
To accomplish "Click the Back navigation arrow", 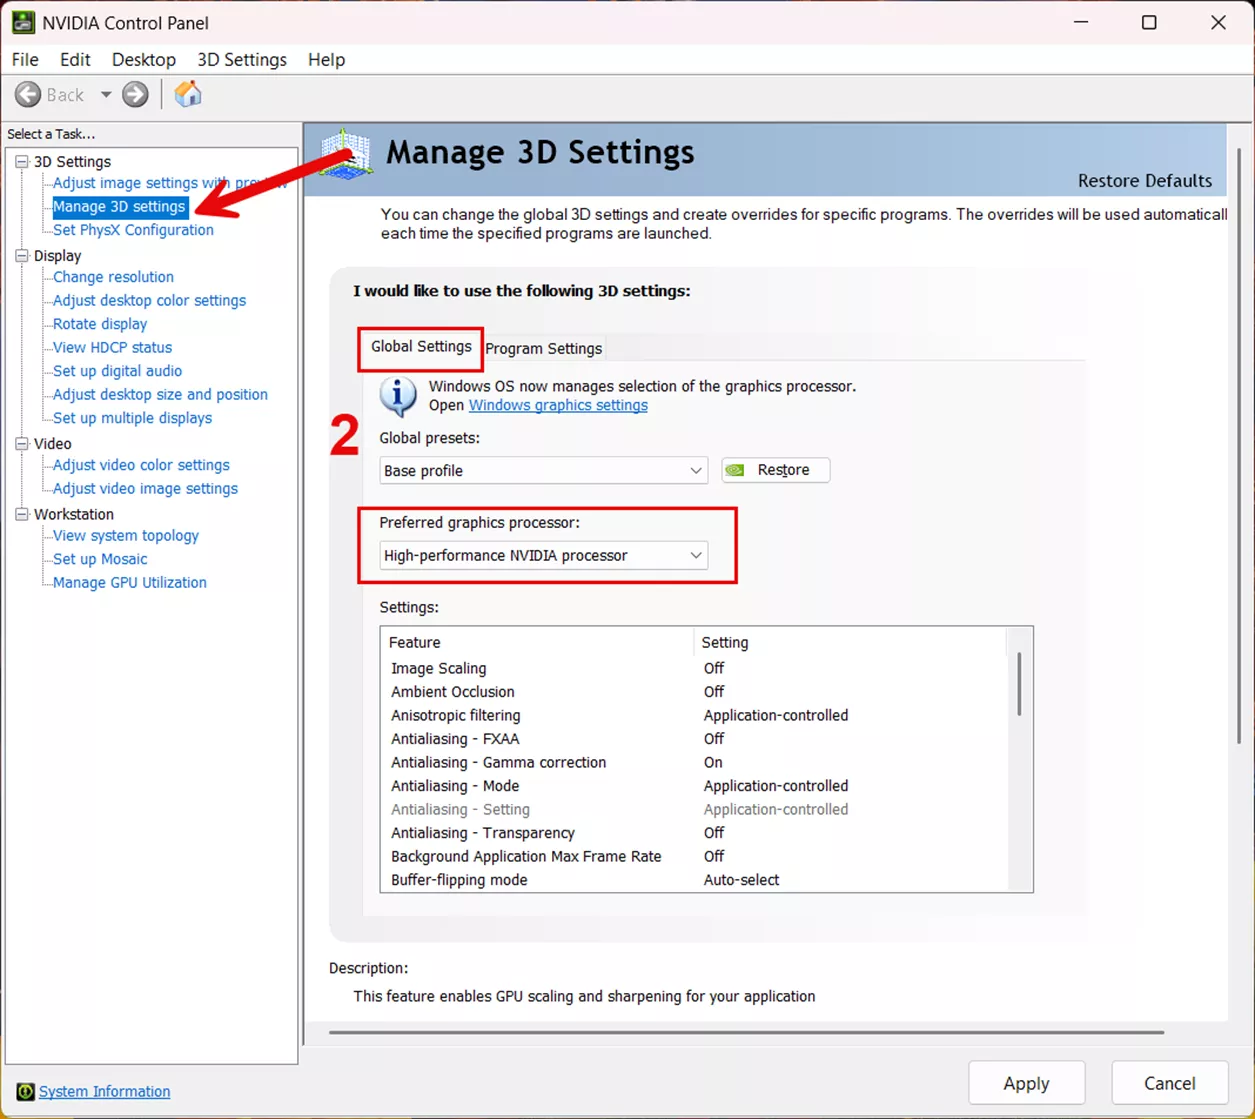I will click(x=29, y=94).
